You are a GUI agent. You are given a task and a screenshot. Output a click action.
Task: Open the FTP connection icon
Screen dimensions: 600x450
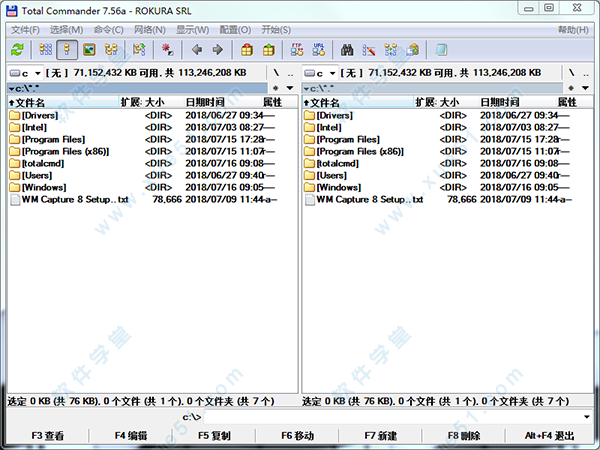pyautogui.click(x=296, y=49)
